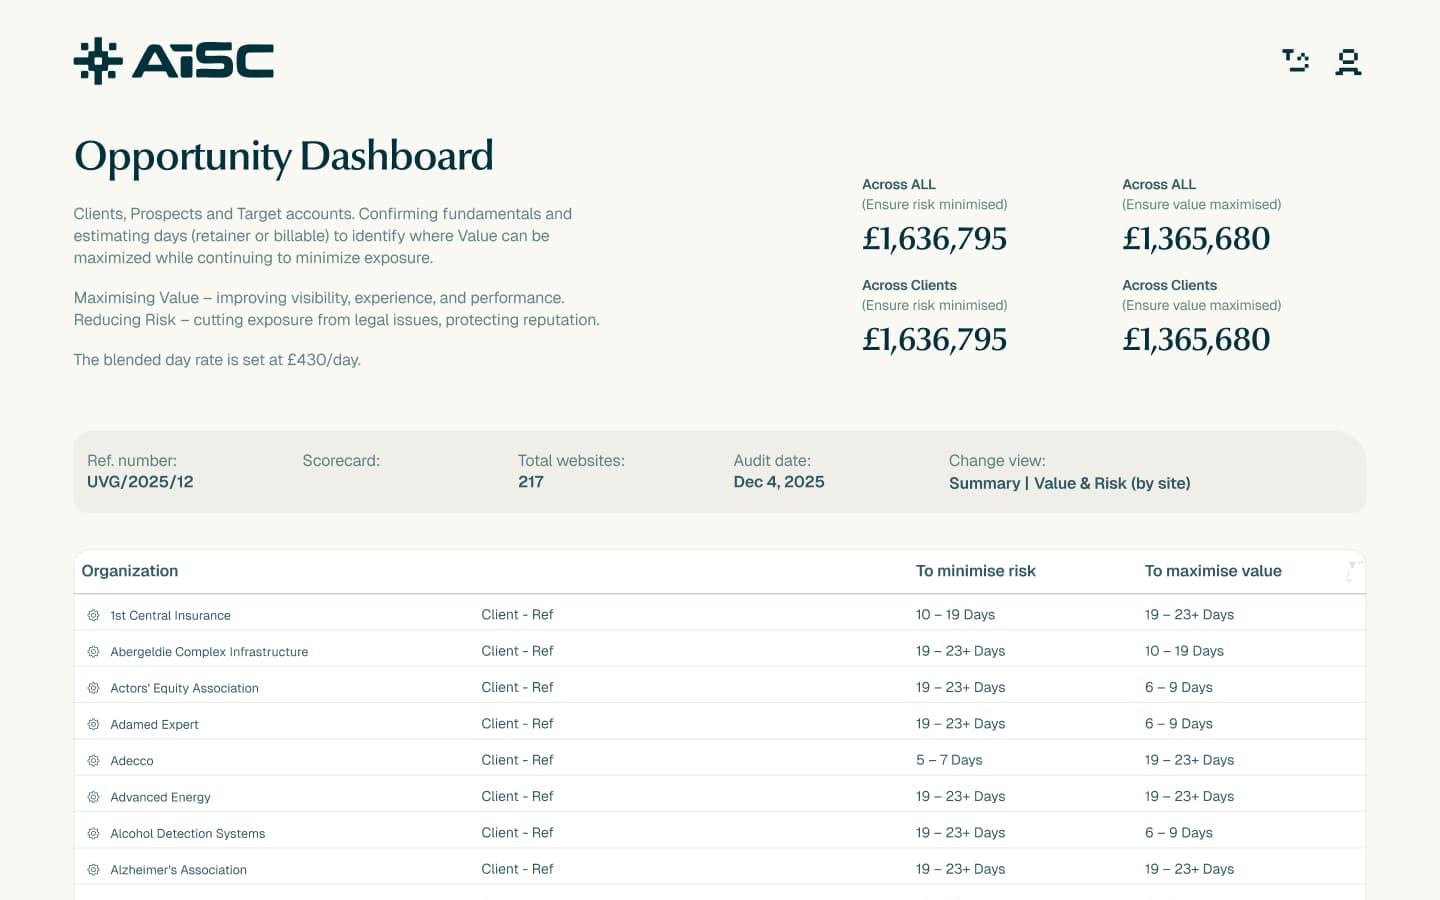This screenshot has width=1440, height=900.
Task: Open the gear settings for Alzheimer's Association
Action: coord(93,869)
